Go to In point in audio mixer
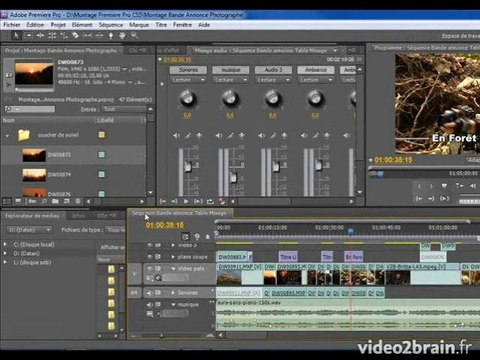480x360 pixels. (163, 201)
